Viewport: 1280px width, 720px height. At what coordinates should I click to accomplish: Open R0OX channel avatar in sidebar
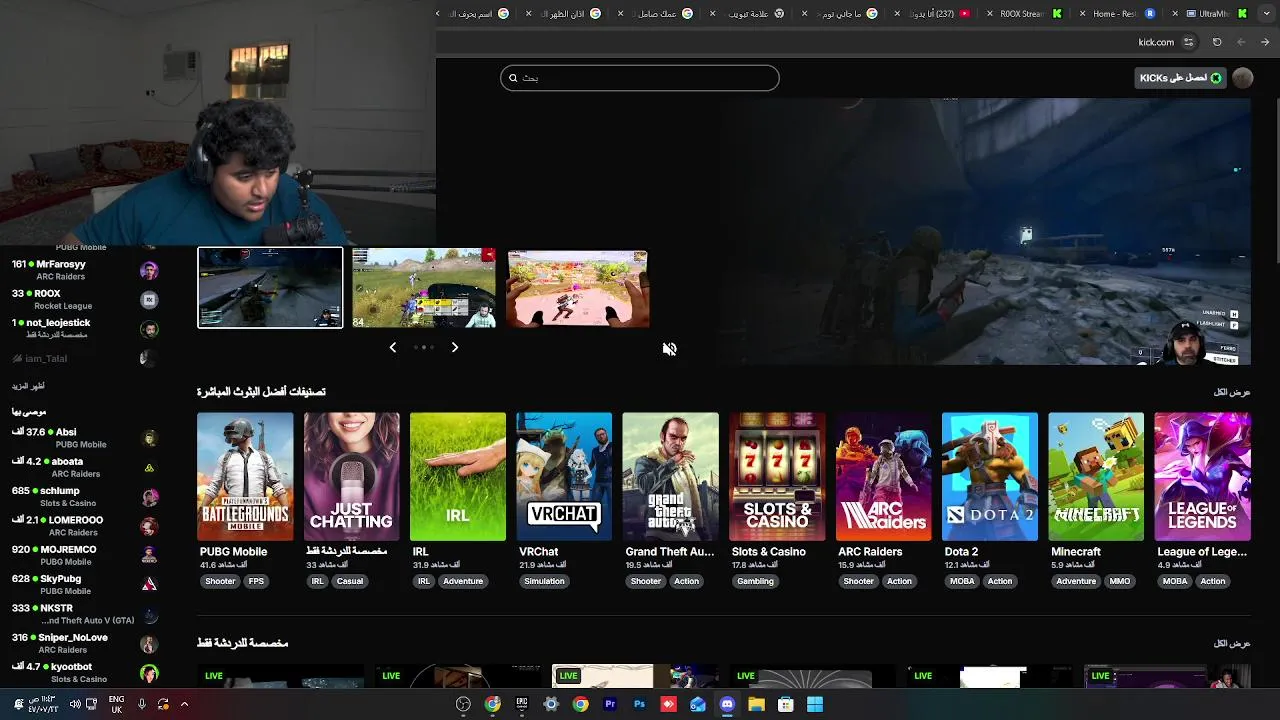(149, 300)
